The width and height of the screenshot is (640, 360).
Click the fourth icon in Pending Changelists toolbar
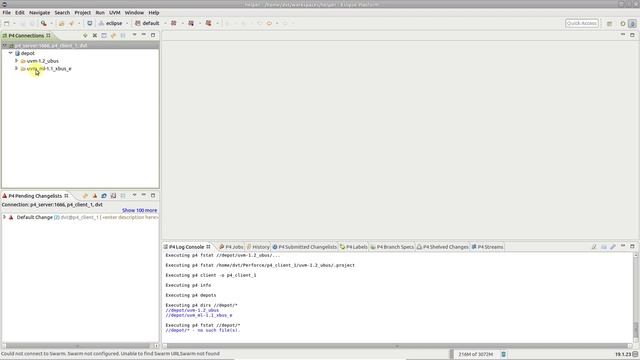113,196
